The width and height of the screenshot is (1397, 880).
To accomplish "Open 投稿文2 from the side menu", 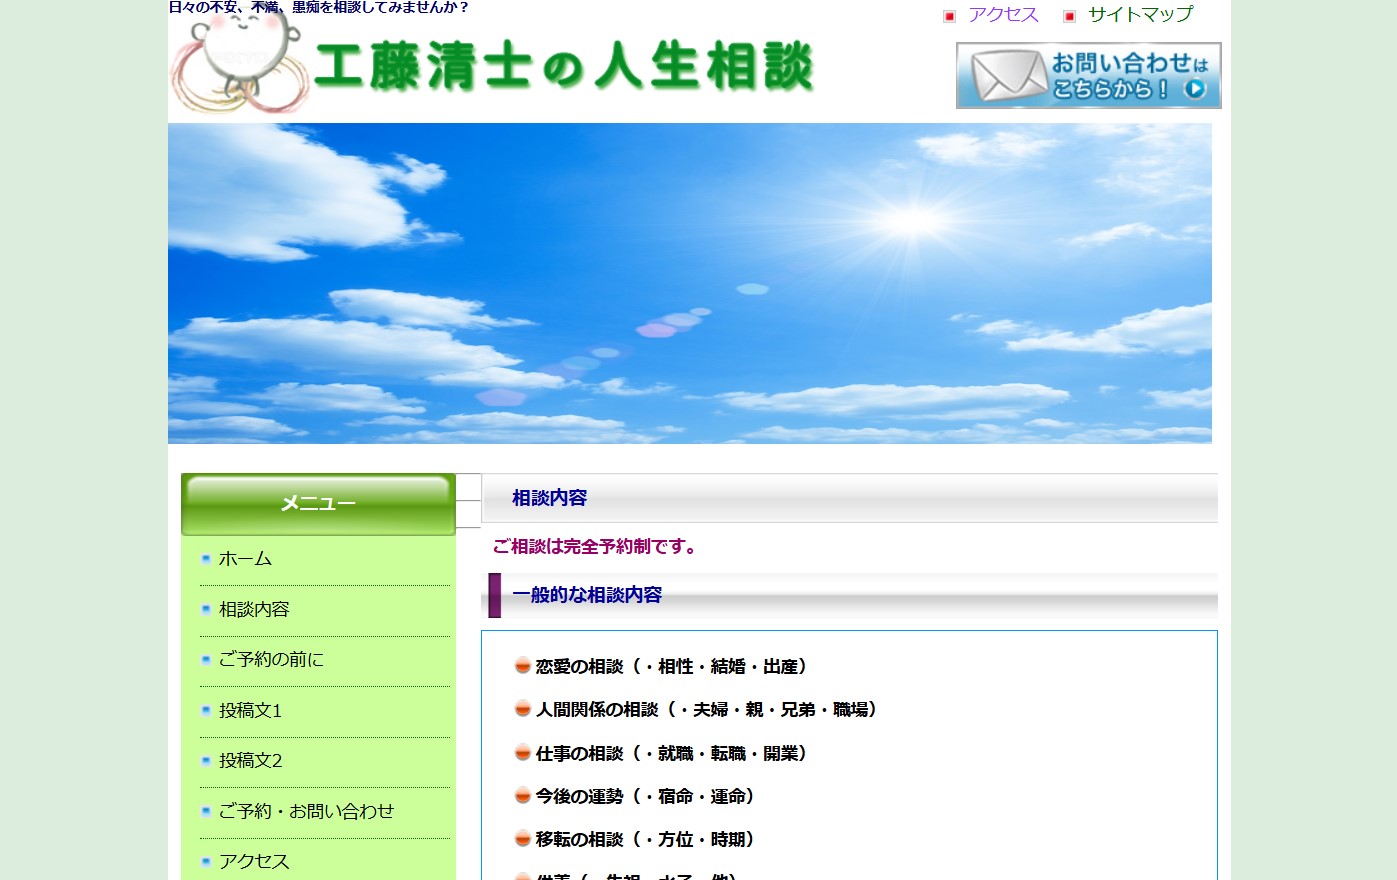I will 250,761.
